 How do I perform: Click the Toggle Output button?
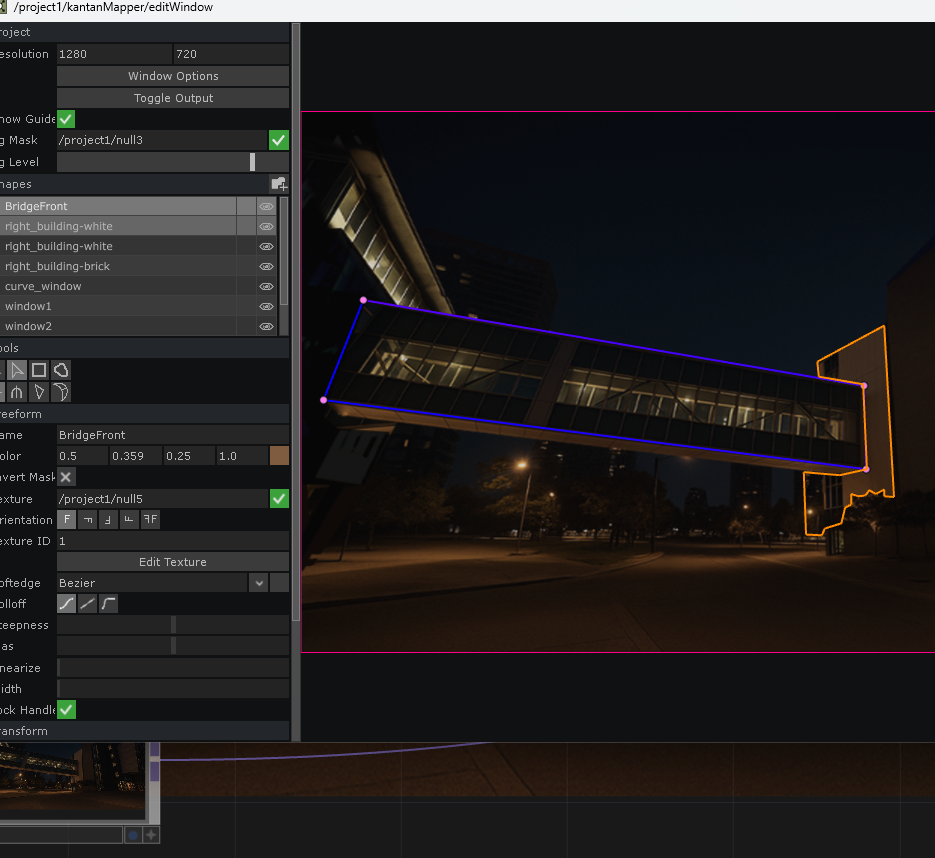[172, 97]
